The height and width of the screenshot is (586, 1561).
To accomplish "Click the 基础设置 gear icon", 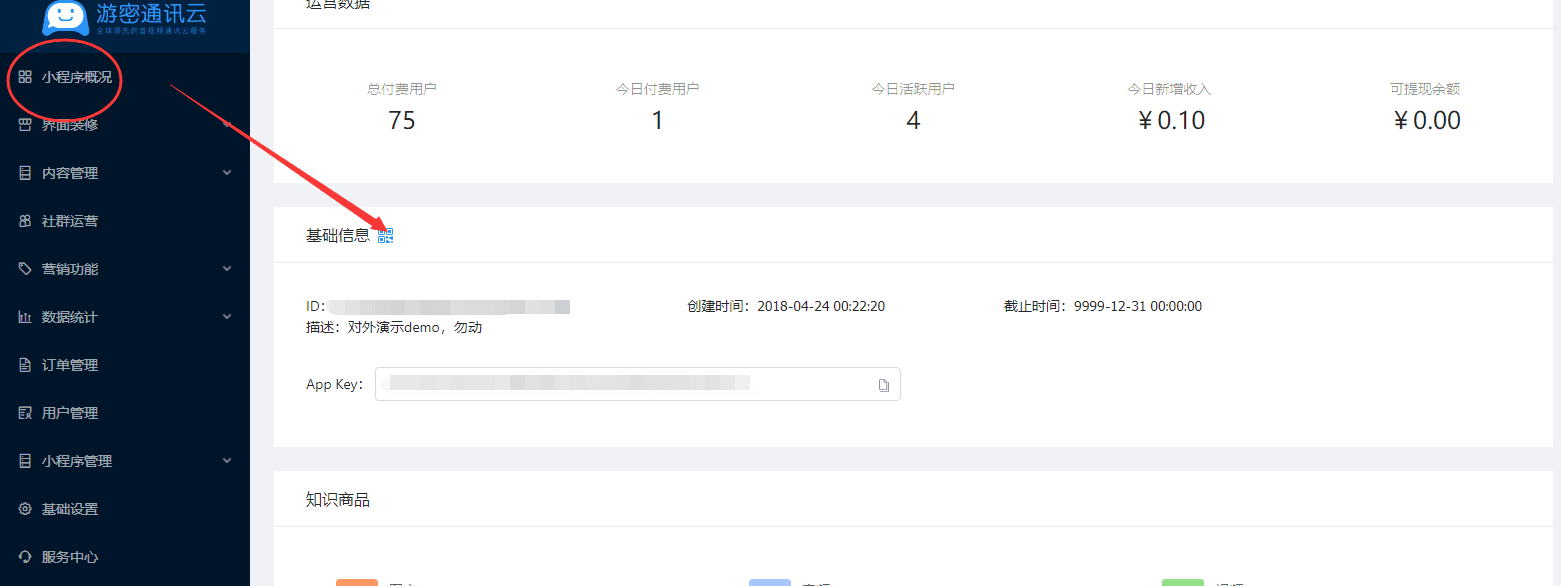I will pos(25,509).
